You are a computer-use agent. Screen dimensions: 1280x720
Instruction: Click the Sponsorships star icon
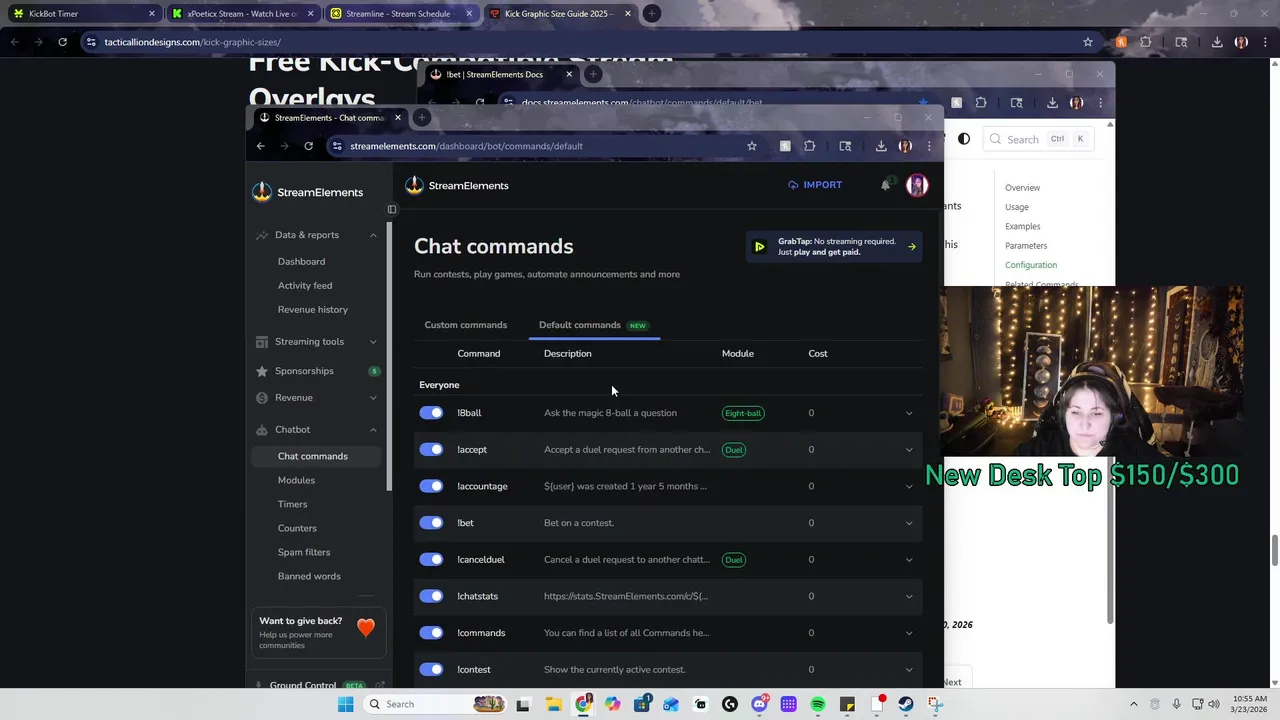coord(262,371)
